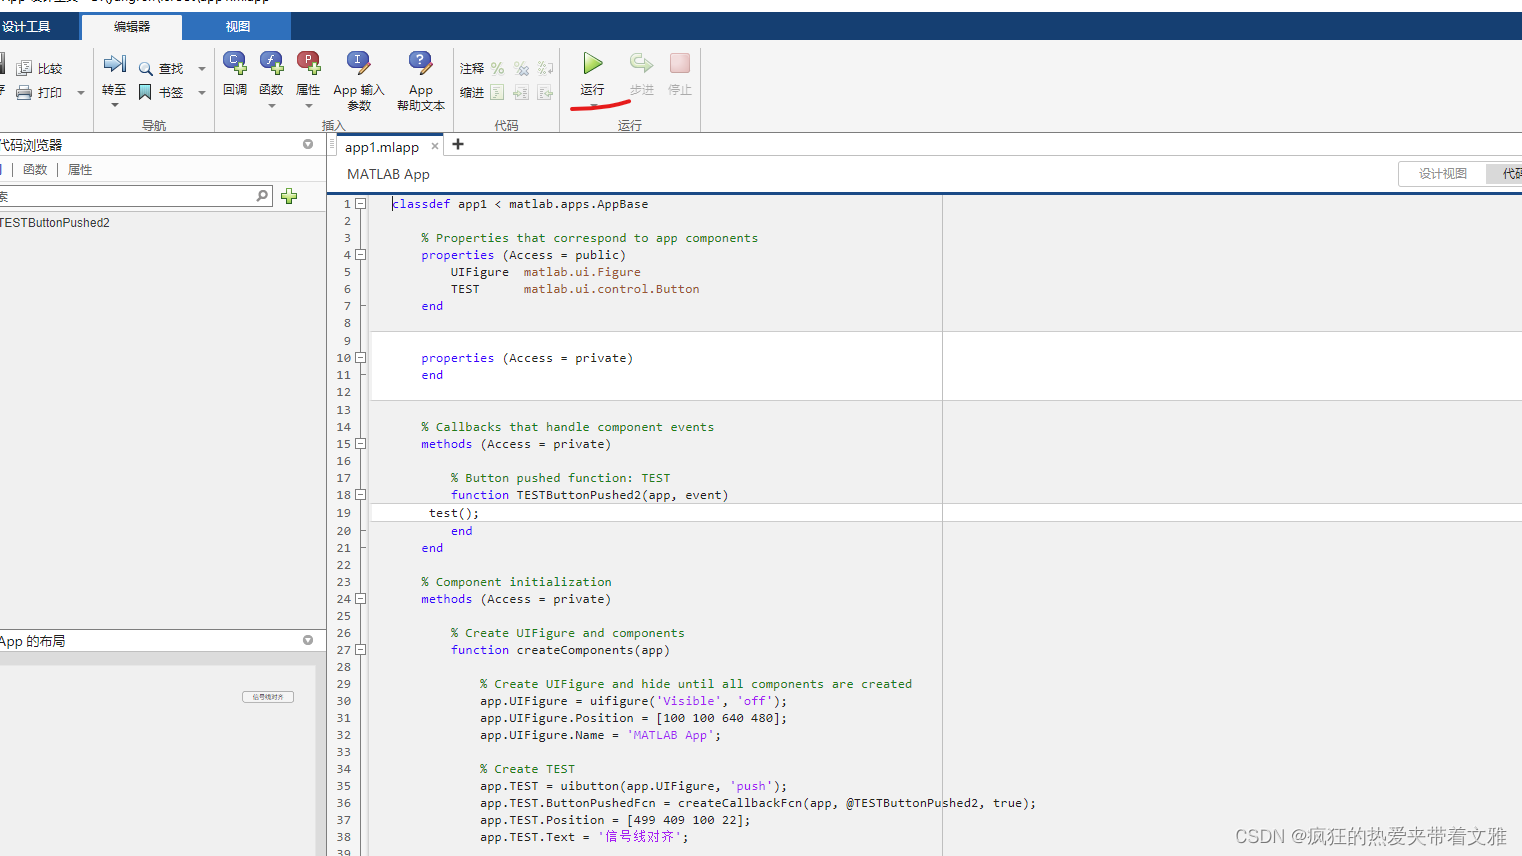
Task: Click the 'function createComponents(app)' line
Action: pos(560,650)
